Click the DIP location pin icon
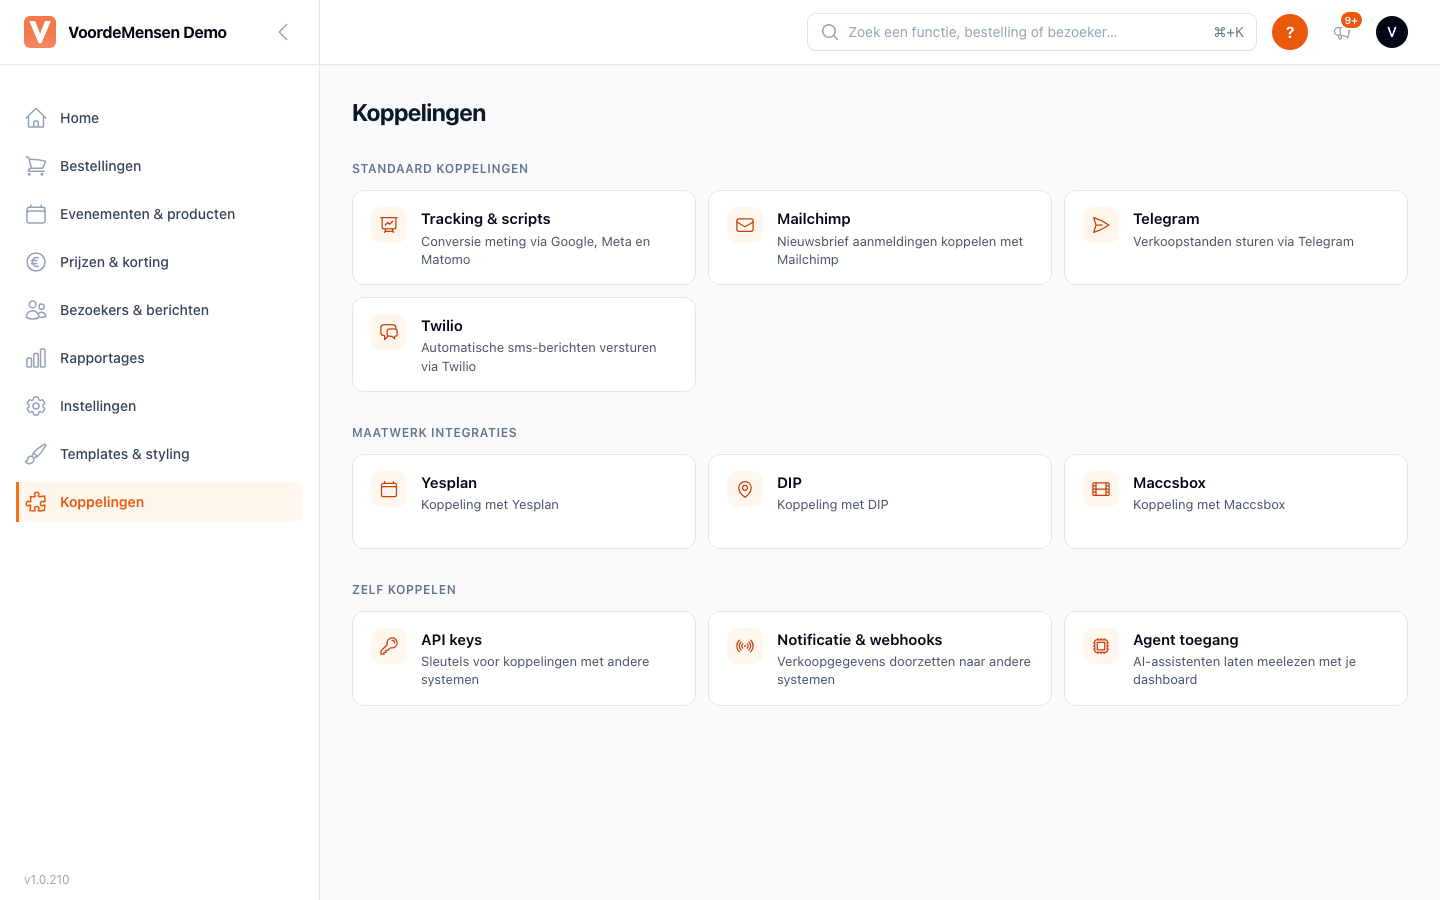The image size is (1440, 900). 745,489
